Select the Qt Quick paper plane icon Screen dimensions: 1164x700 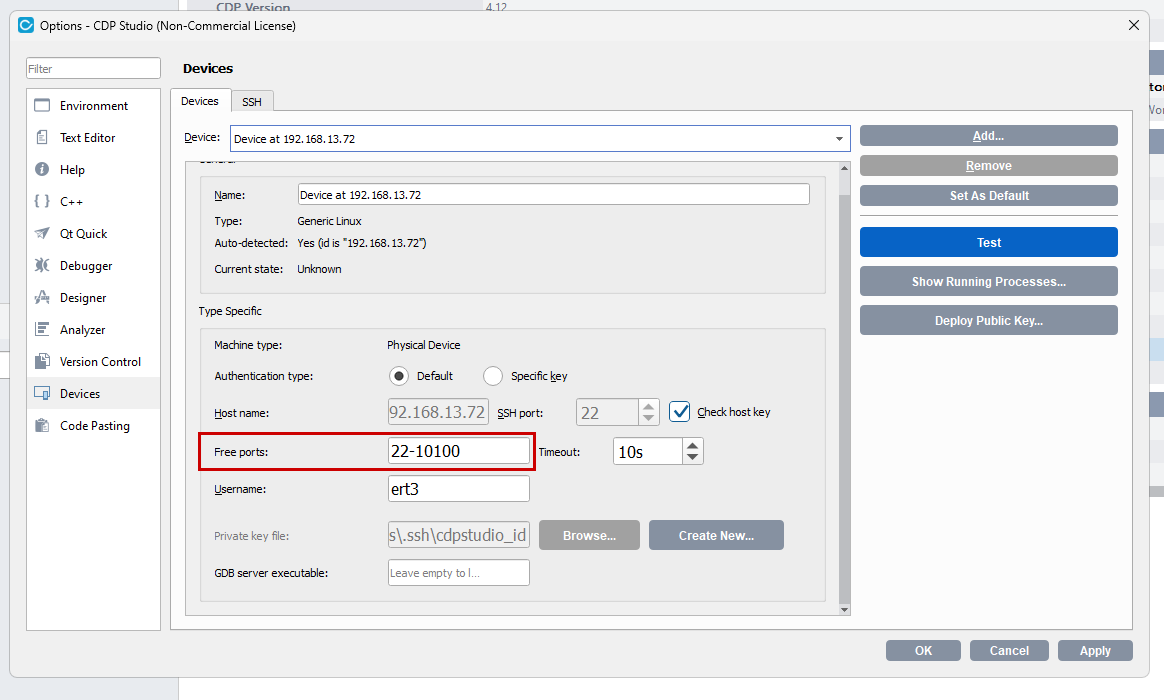(42, 233)
